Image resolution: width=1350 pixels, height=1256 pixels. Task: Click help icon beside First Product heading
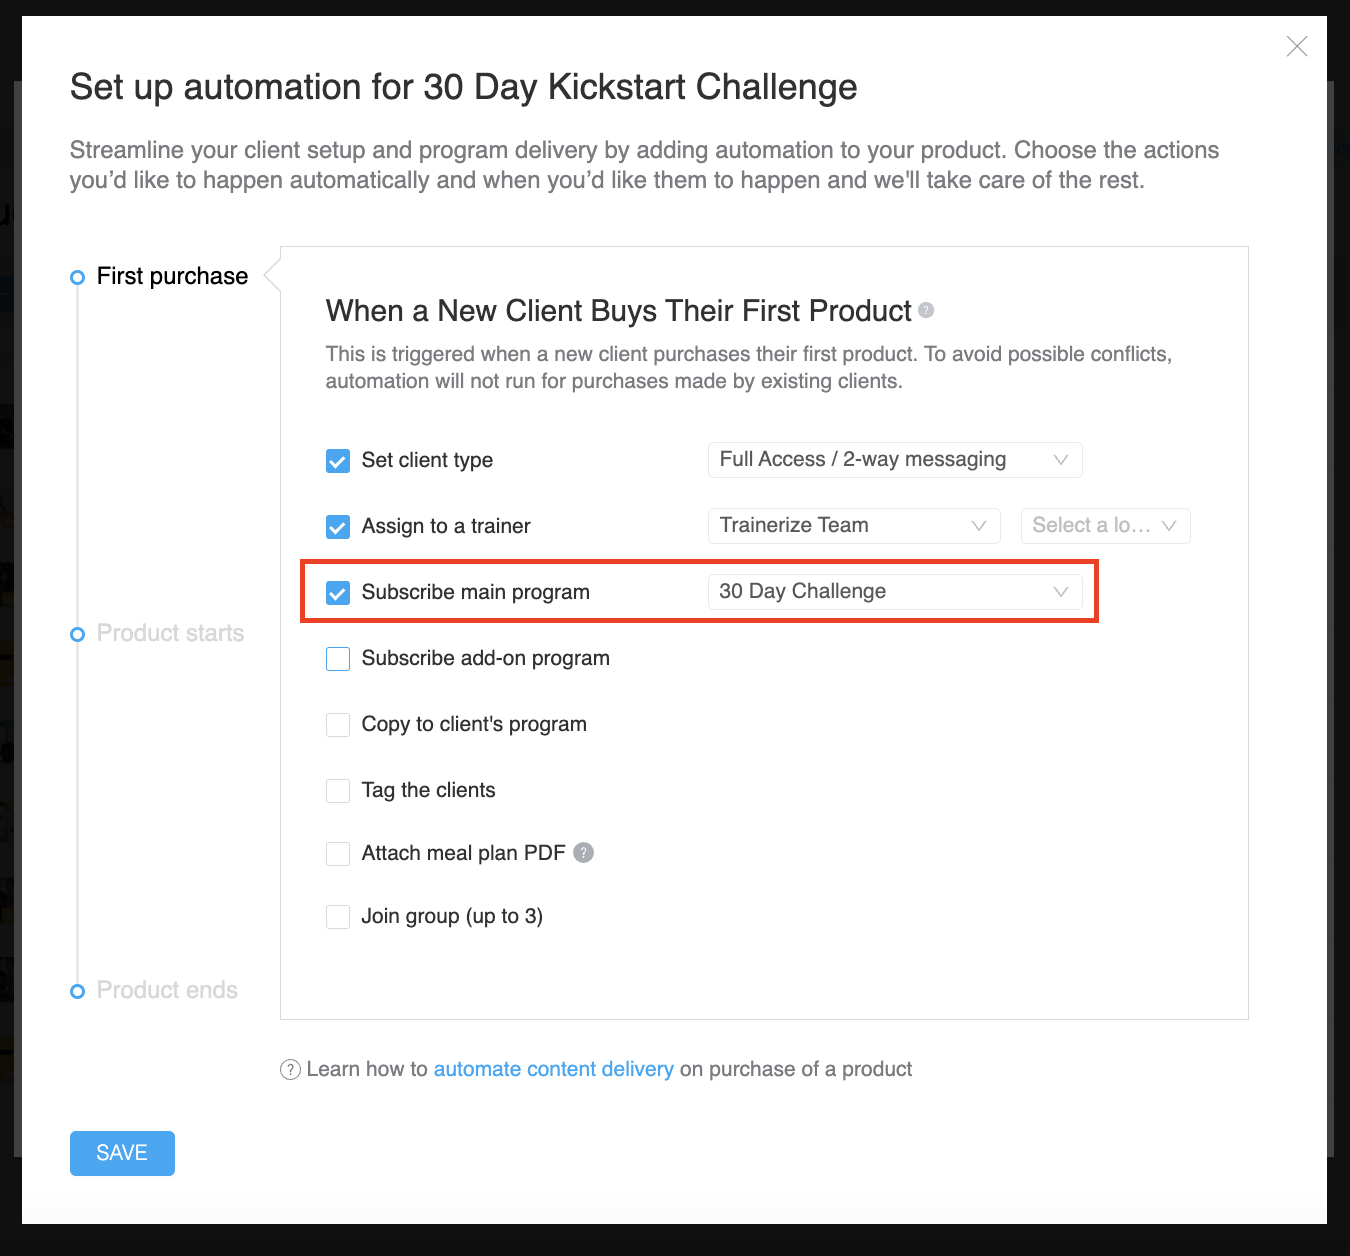click(x=926, y=310)
